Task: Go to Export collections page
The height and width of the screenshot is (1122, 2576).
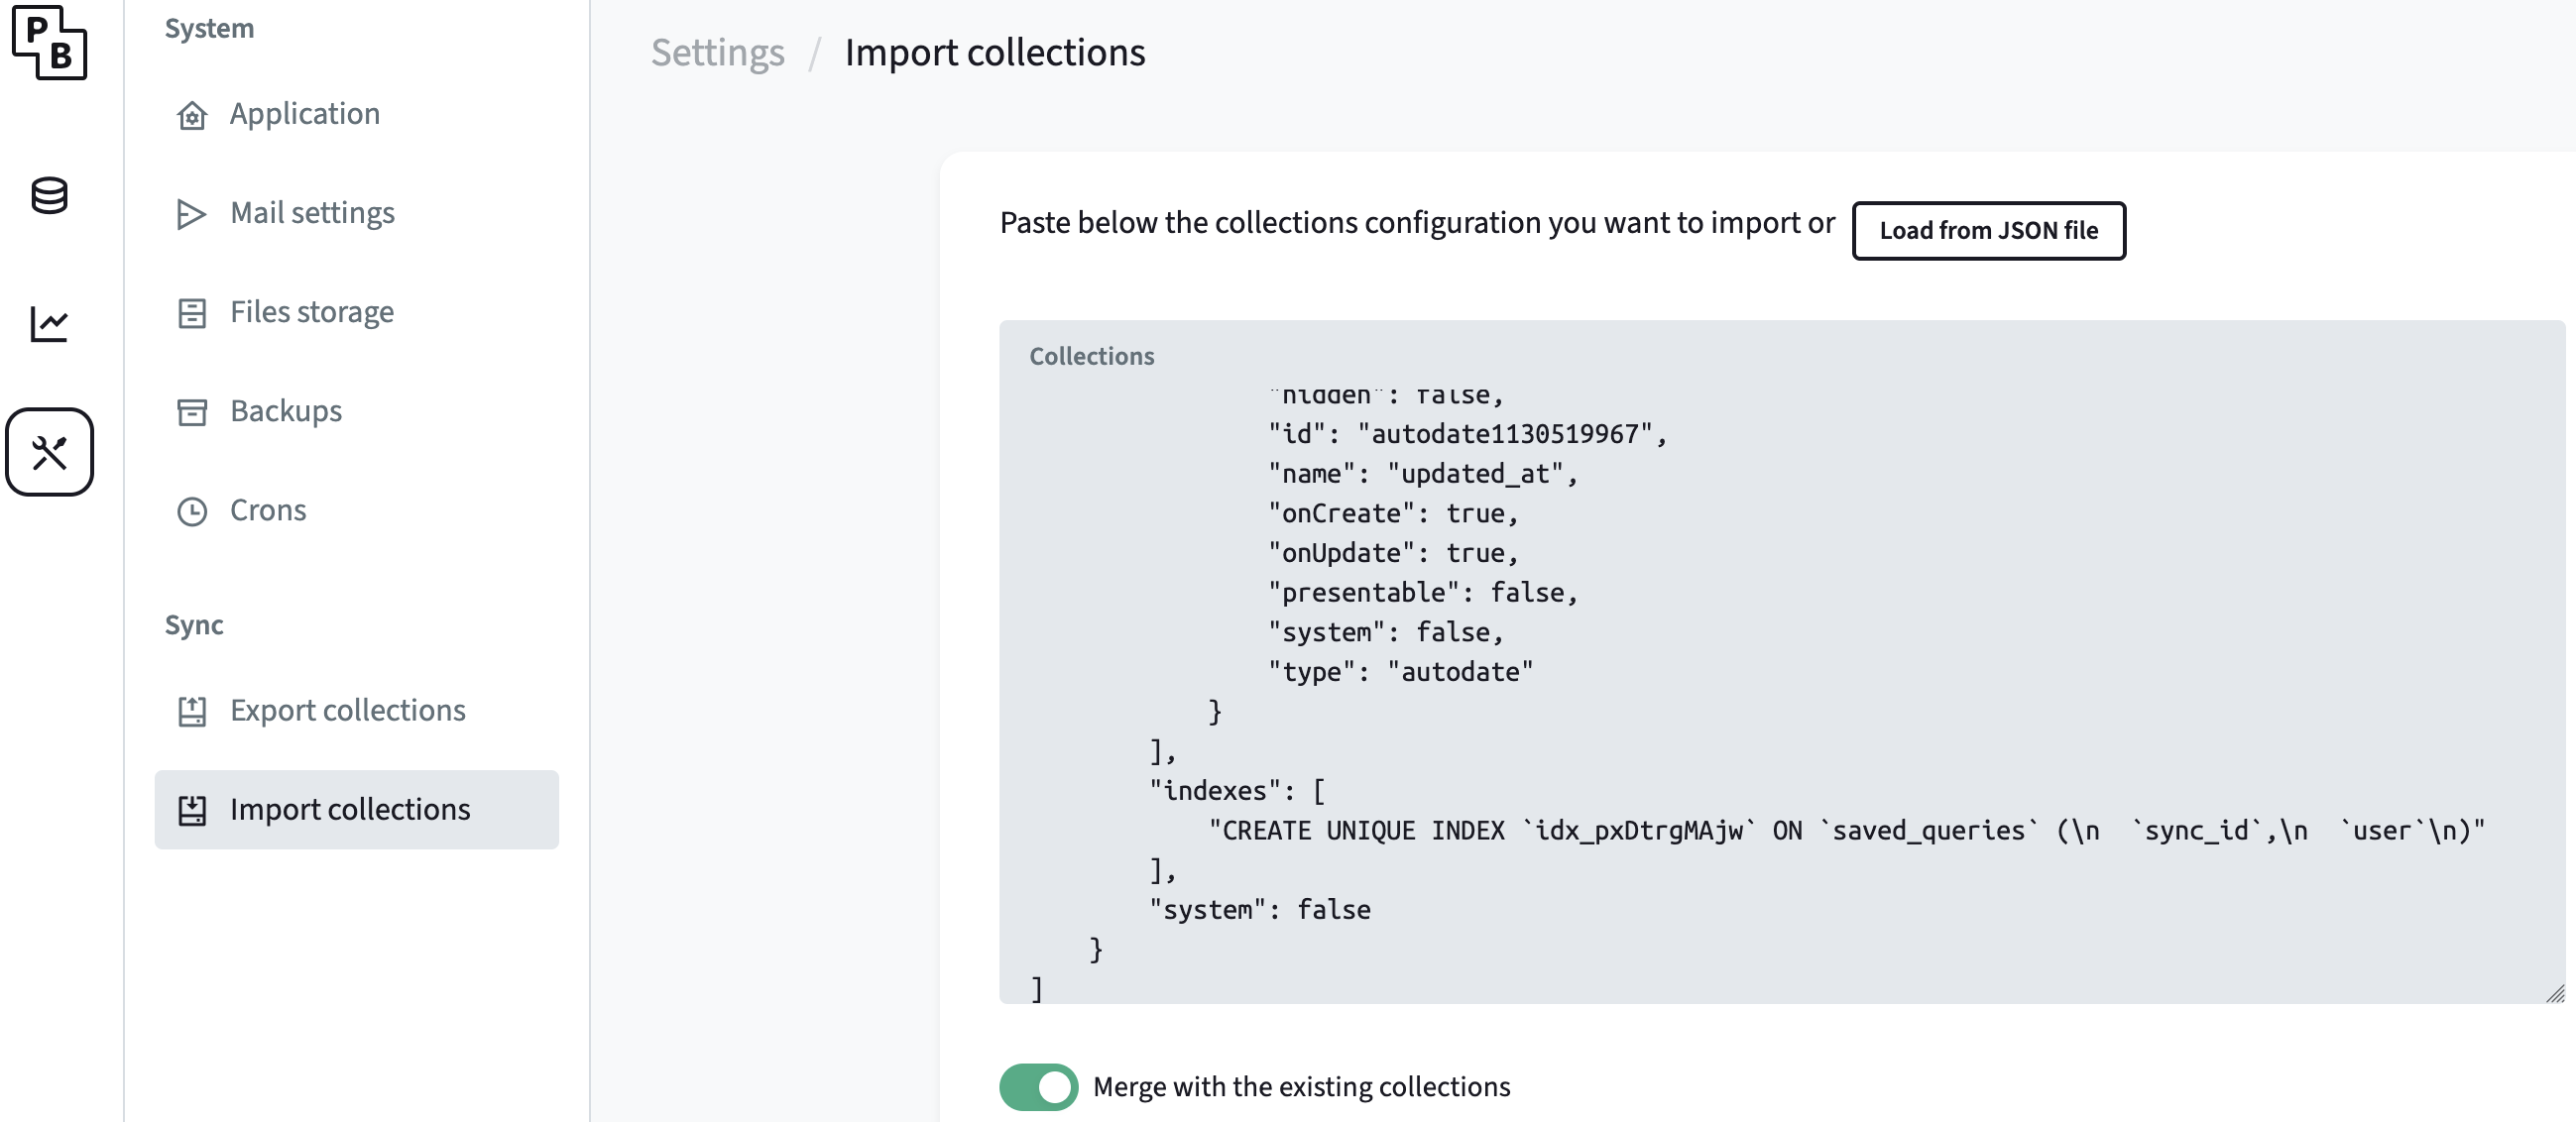Action: click(347, 710)
